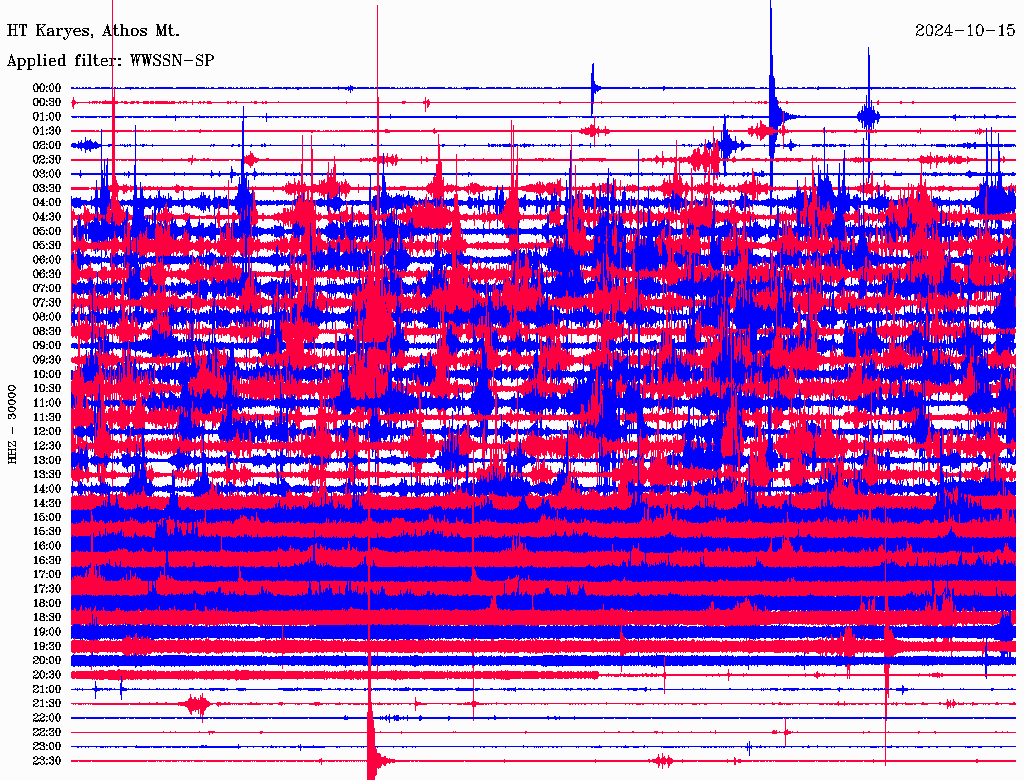Click the '15:00' time label
This screenshot has height=780, width=1024.
tap(47, 517)
